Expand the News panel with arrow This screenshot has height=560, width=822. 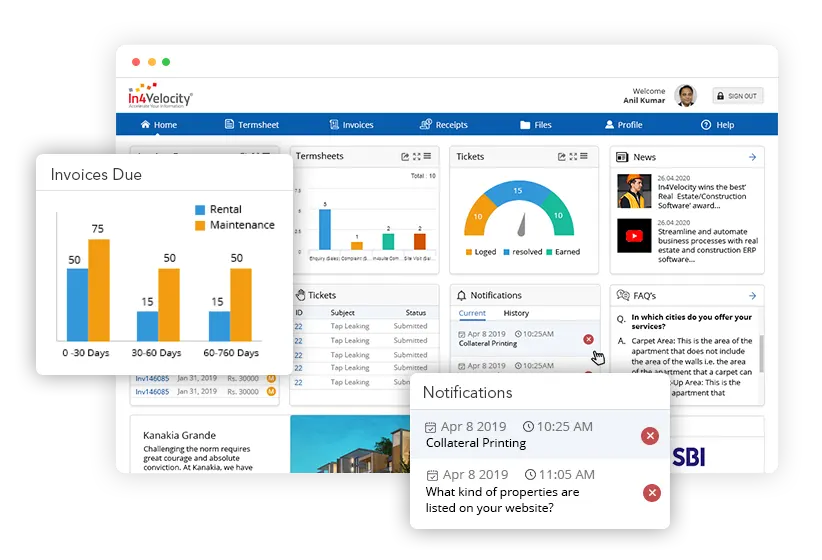[x=752, y=157]
